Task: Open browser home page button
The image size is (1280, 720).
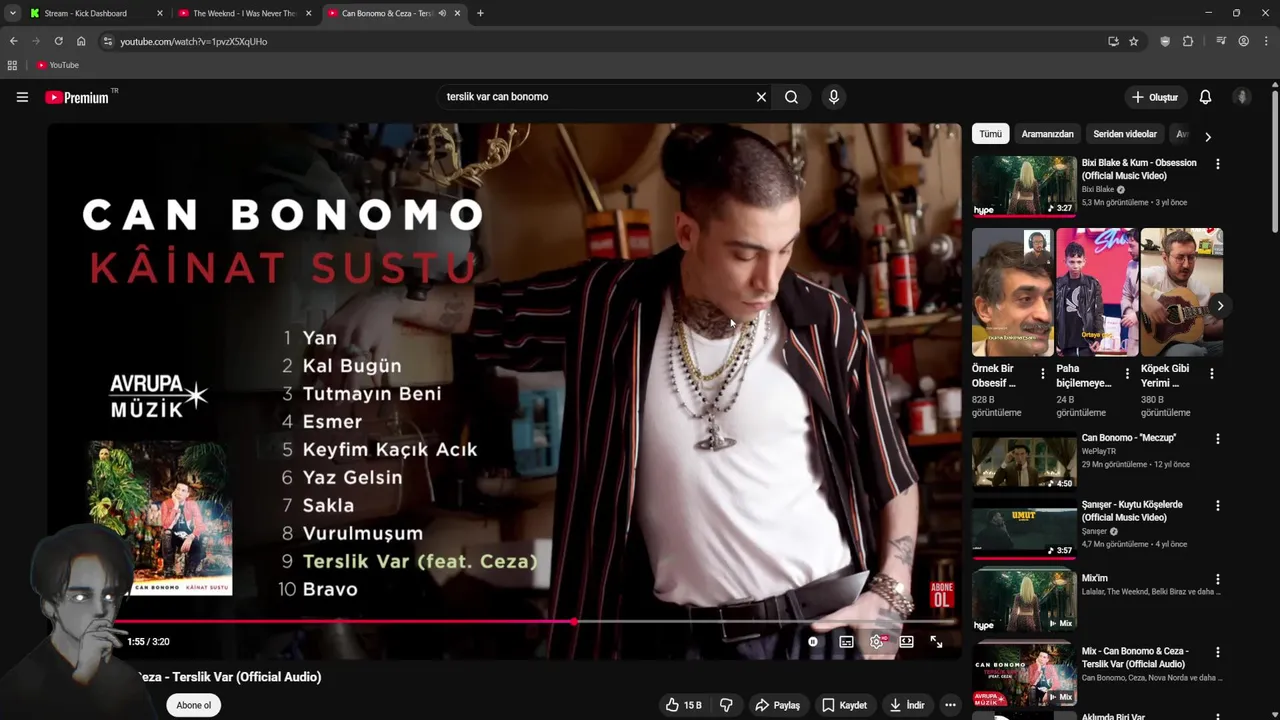Action: [x=81, y=41]
